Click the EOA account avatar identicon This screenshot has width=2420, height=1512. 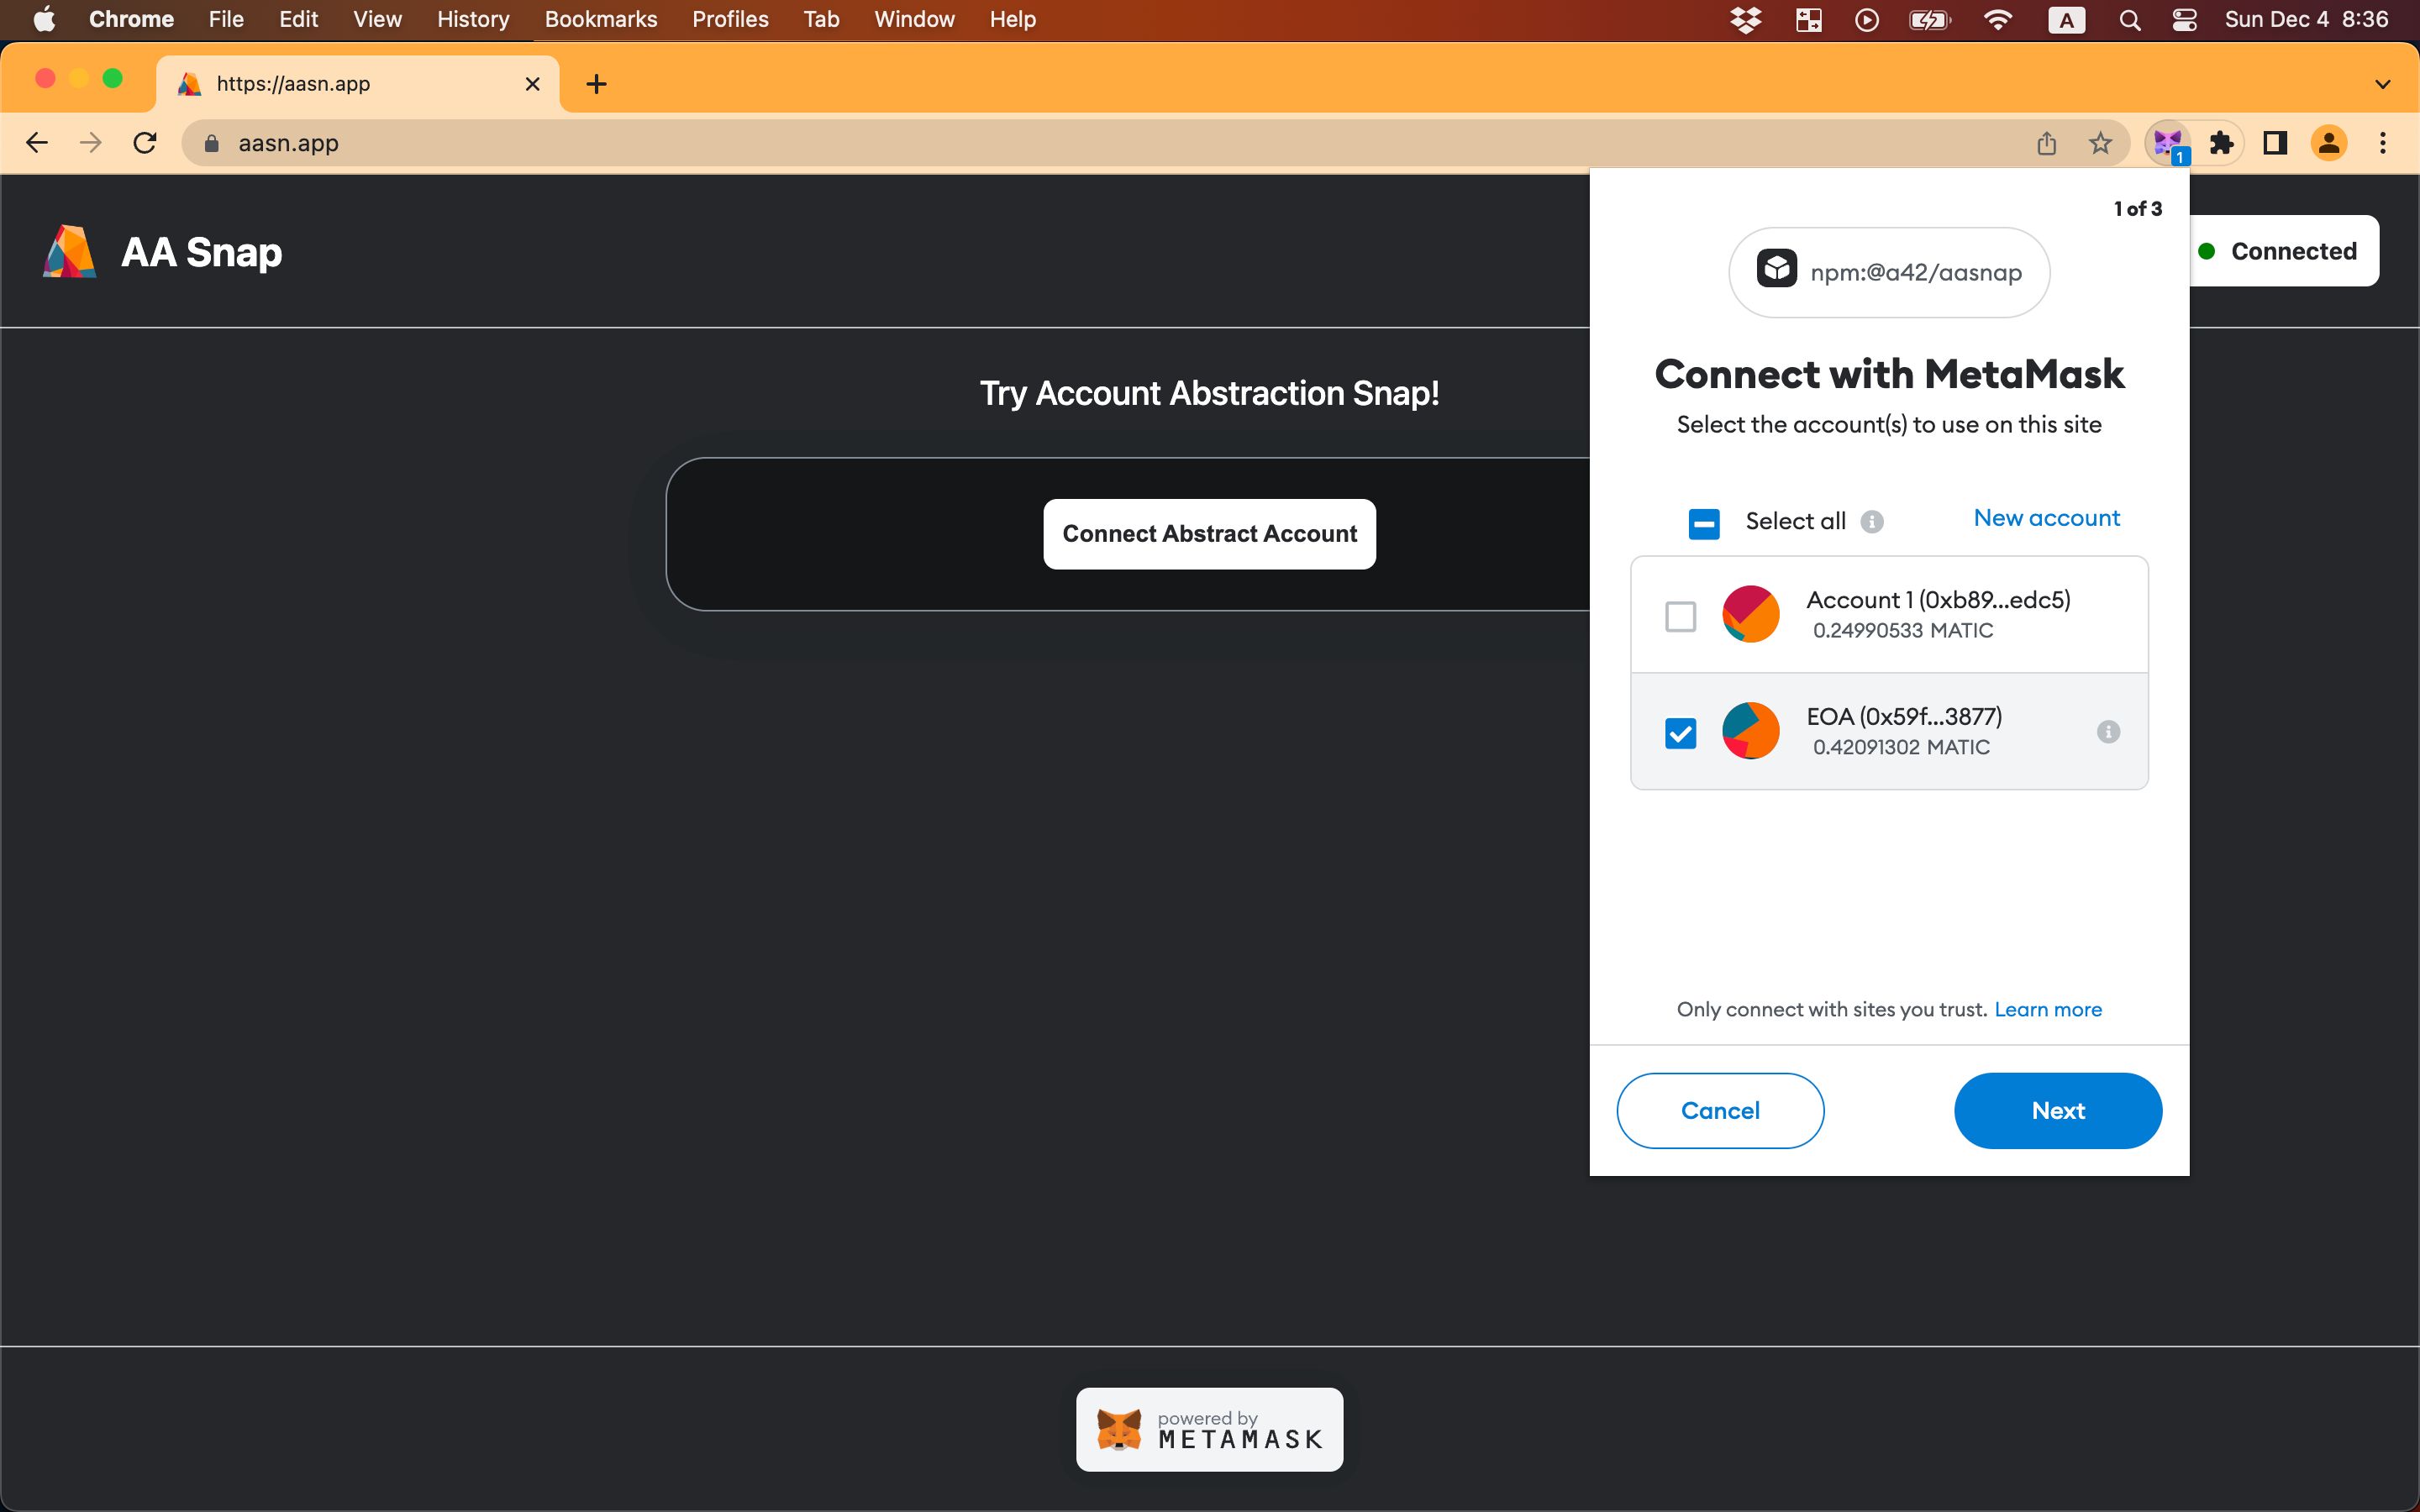1750,731
